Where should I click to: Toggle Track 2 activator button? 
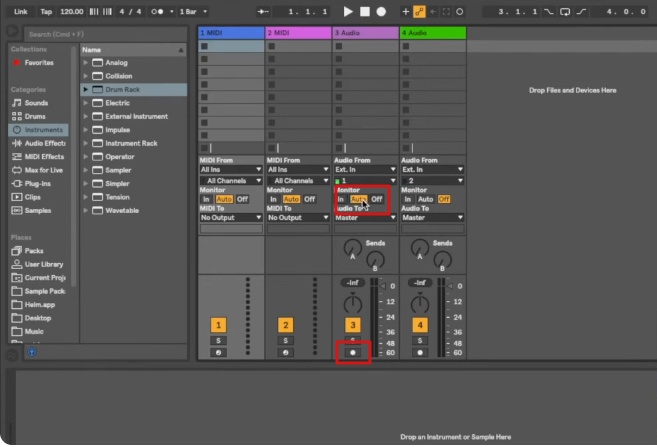285,325
